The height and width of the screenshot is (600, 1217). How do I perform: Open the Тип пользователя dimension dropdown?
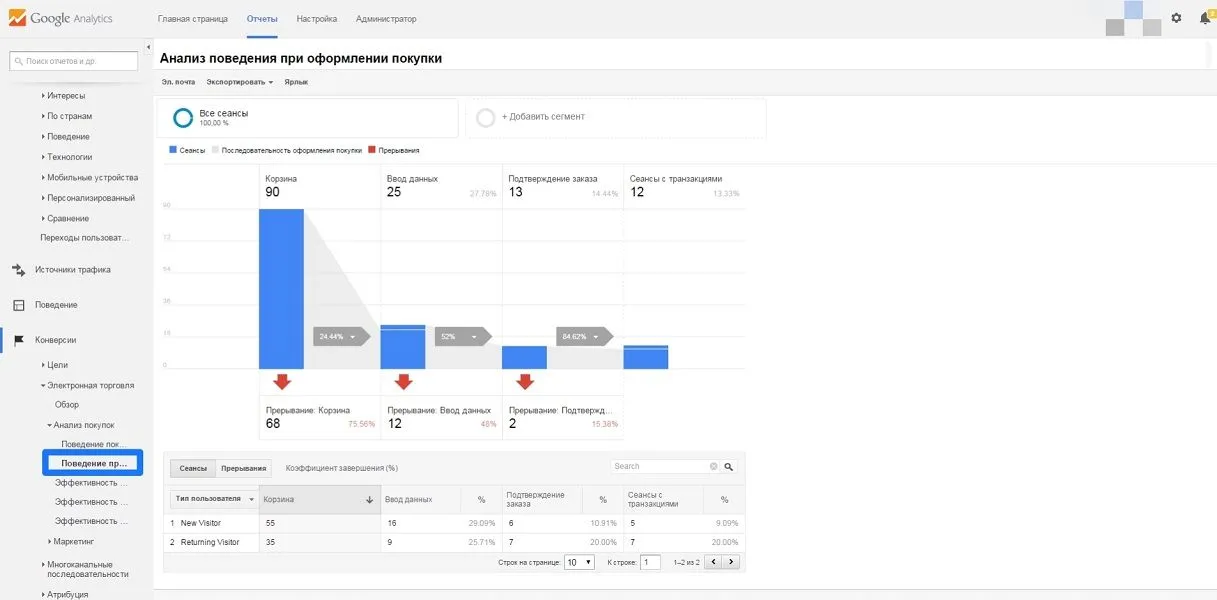pos(214,498)
